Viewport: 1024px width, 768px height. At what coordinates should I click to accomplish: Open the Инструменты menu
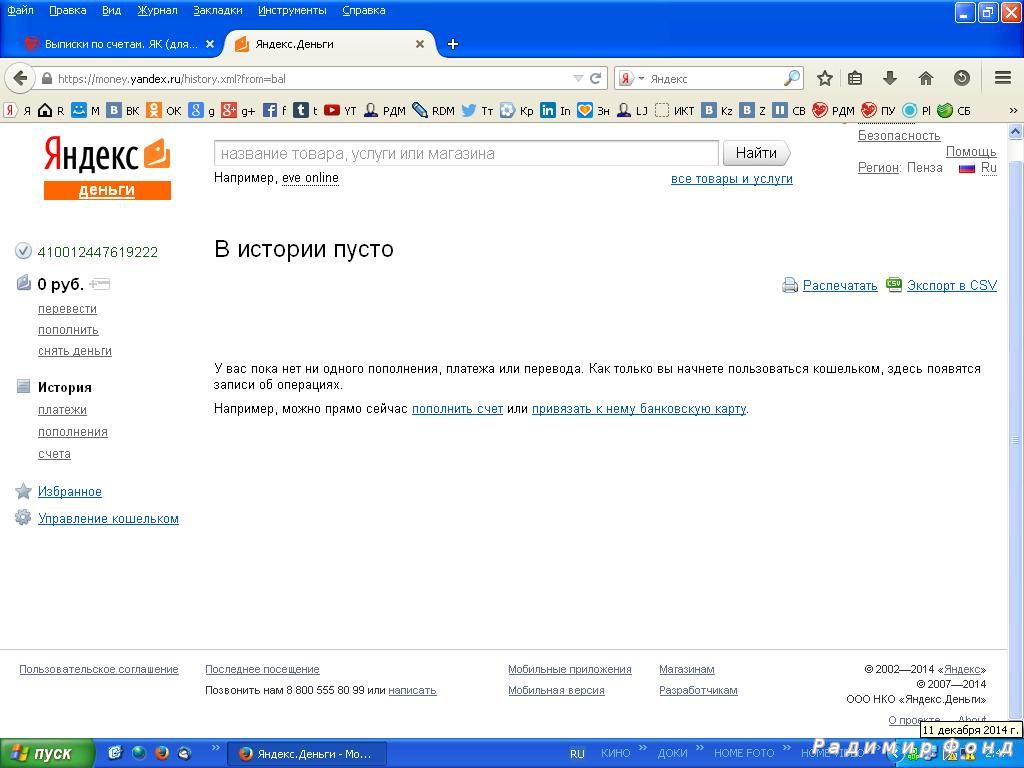pos(293,10)
